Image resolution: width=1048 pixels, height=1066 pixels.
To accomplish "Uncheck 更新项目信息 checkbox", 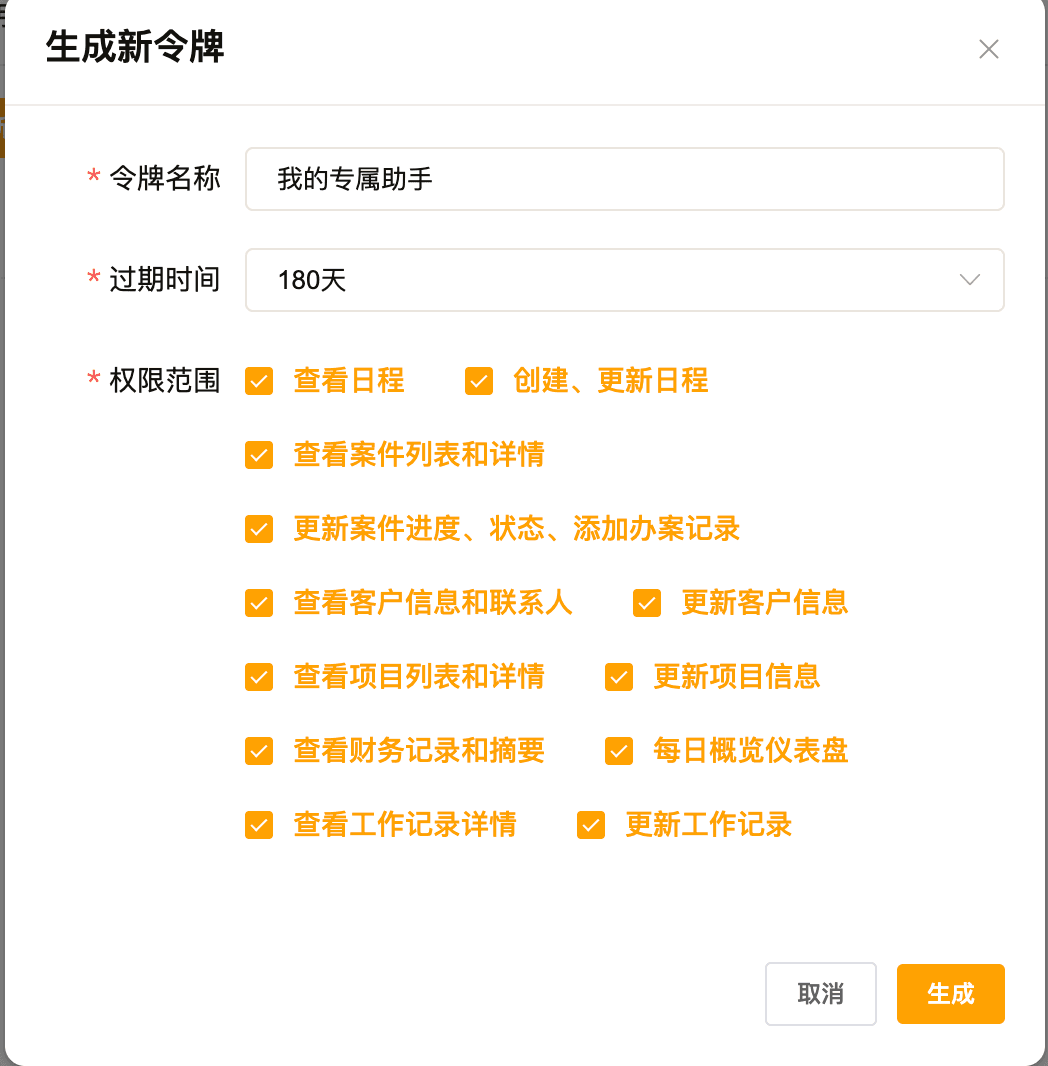I will coord(618,677).
